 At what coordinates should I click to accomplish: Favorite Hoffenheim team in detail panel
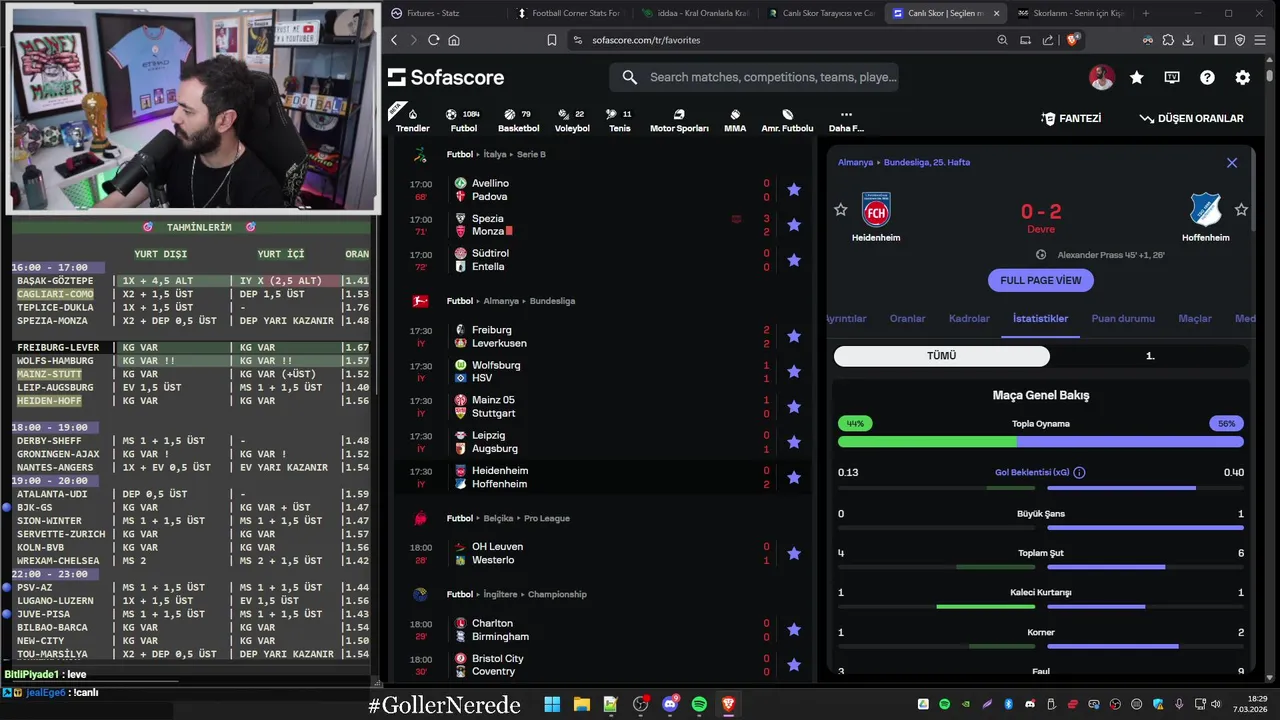point(1241,210)
